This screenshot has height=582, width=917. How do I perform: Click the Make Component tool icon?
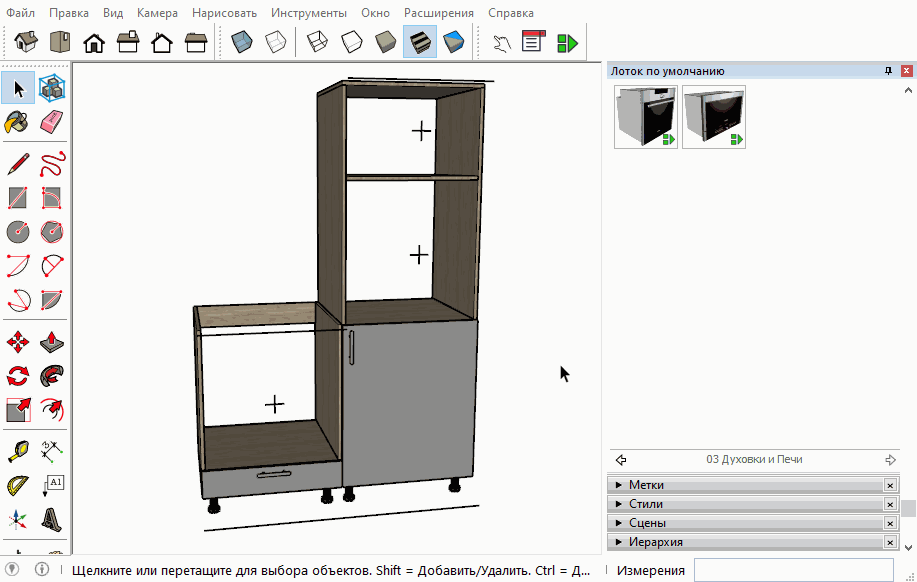pos(52,89)
